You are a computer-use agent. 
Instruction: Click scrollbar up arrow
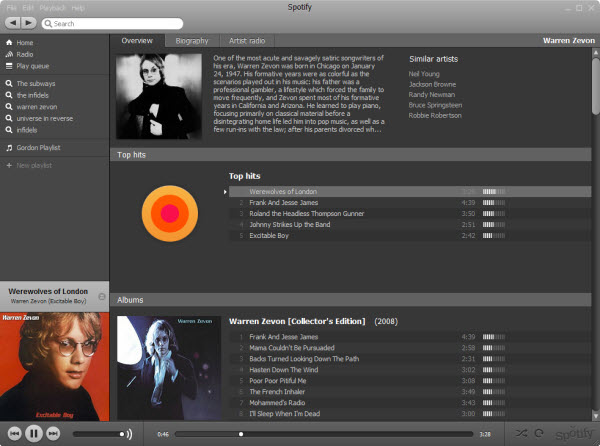(595, 52)
